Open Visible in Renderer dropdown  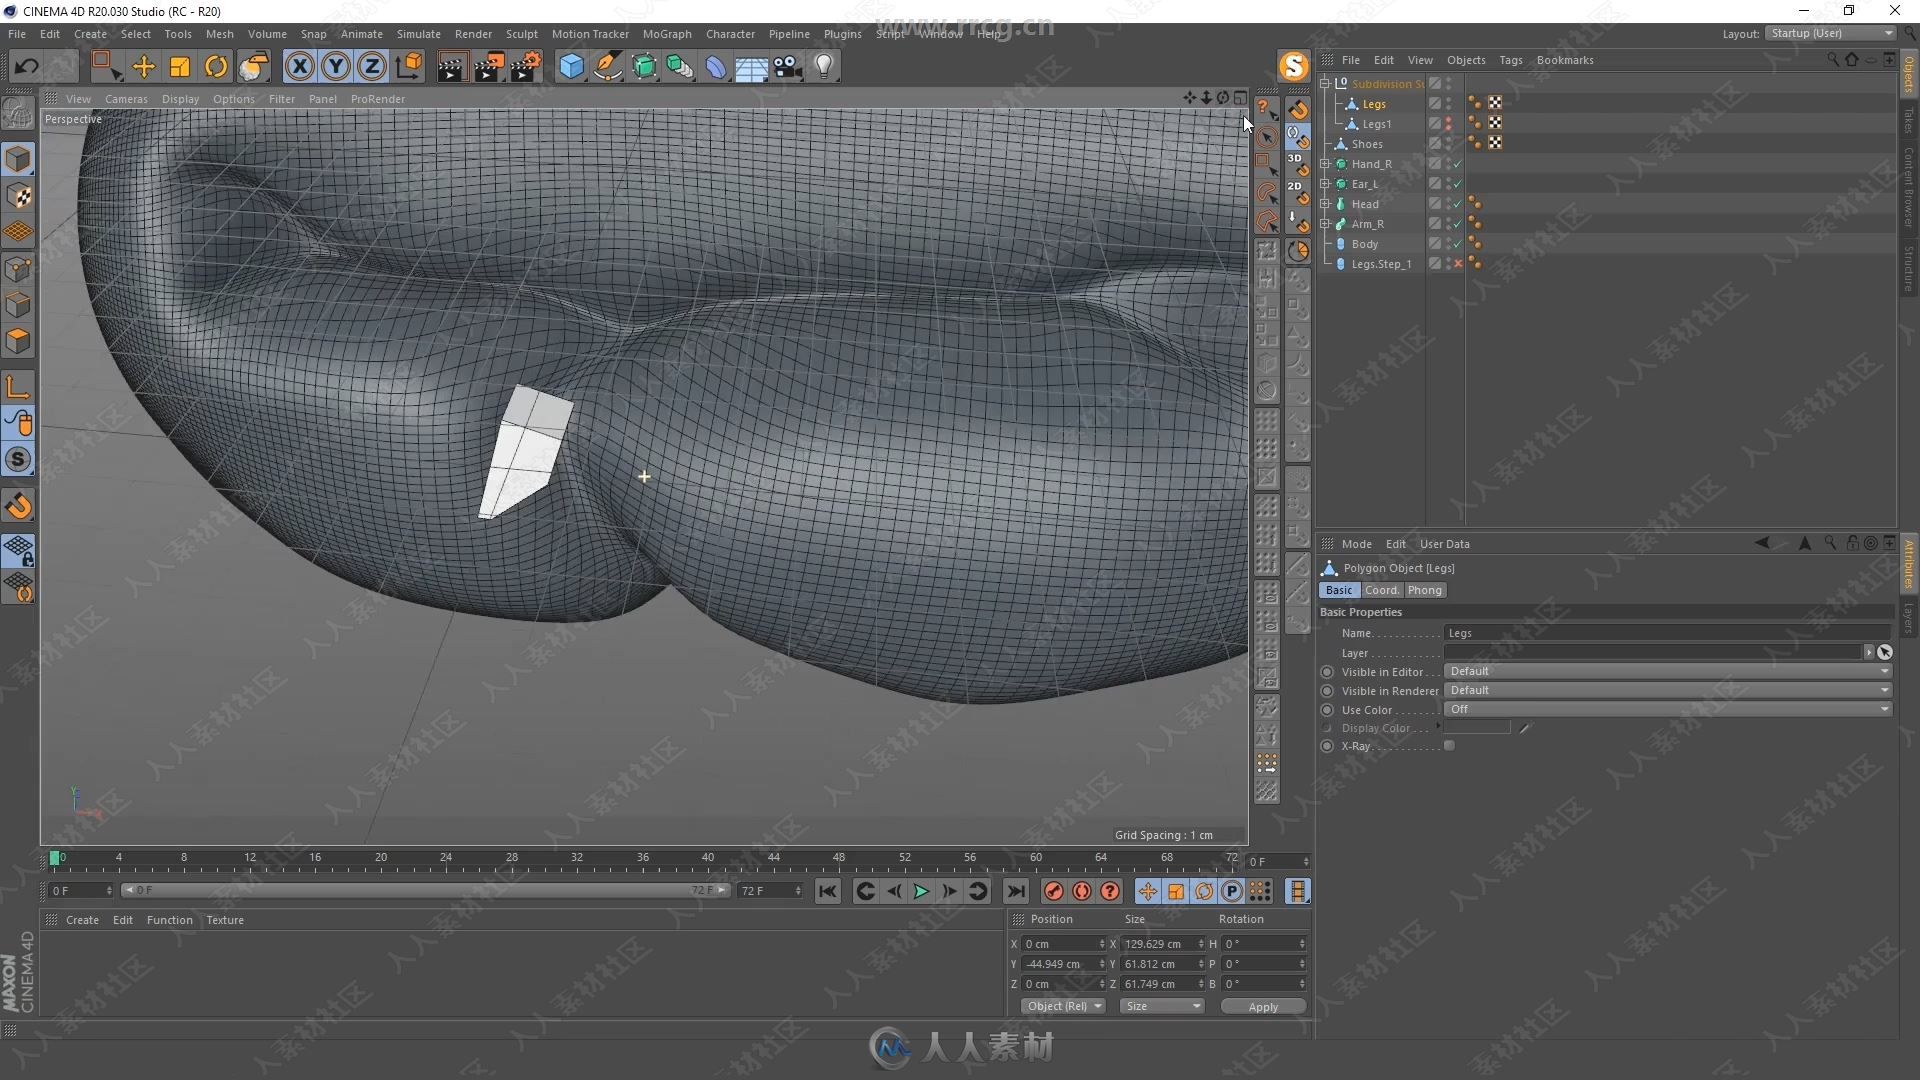[x=1668, y=691]
